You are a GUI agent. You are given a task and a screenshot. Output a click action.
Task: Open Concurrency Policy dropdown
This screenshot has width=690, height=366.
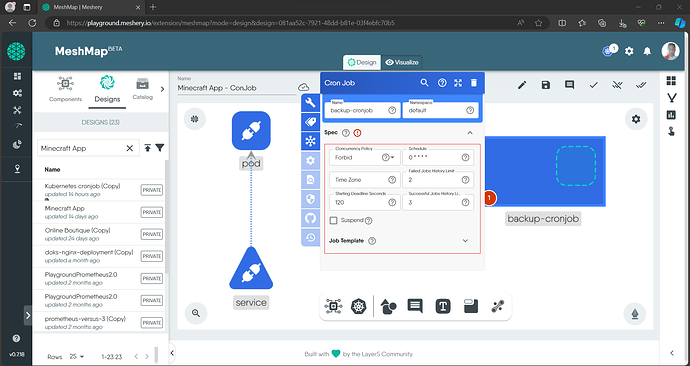tap(365, 157)
